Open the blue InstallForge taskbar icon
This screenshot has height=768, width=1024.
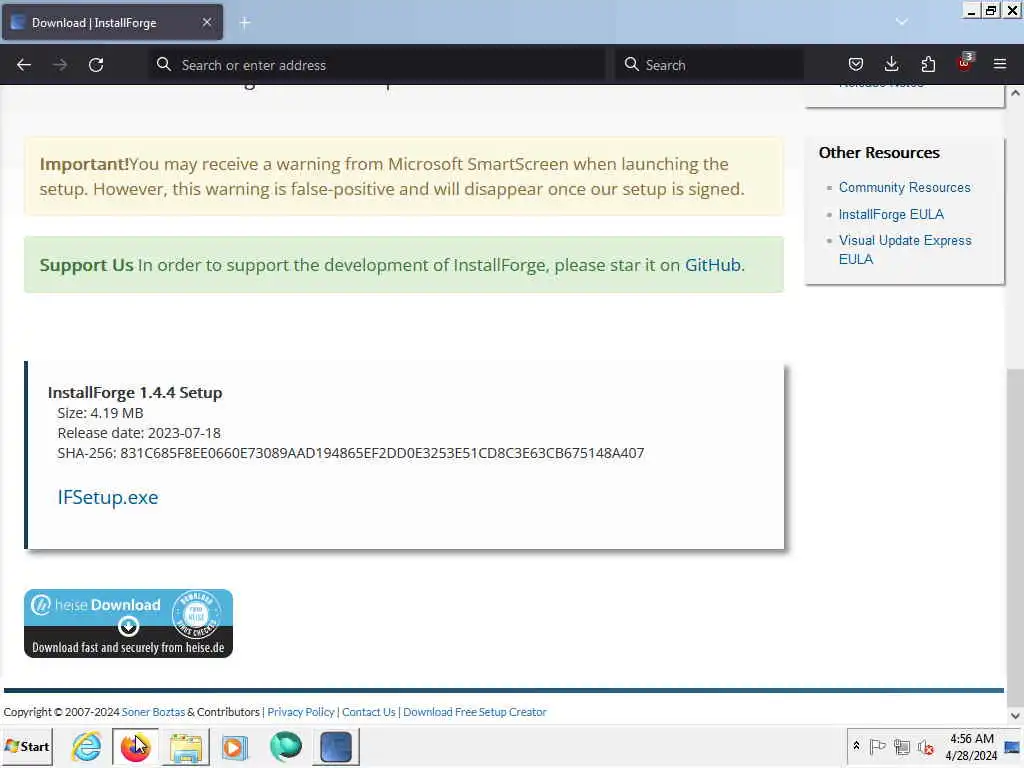336,746
